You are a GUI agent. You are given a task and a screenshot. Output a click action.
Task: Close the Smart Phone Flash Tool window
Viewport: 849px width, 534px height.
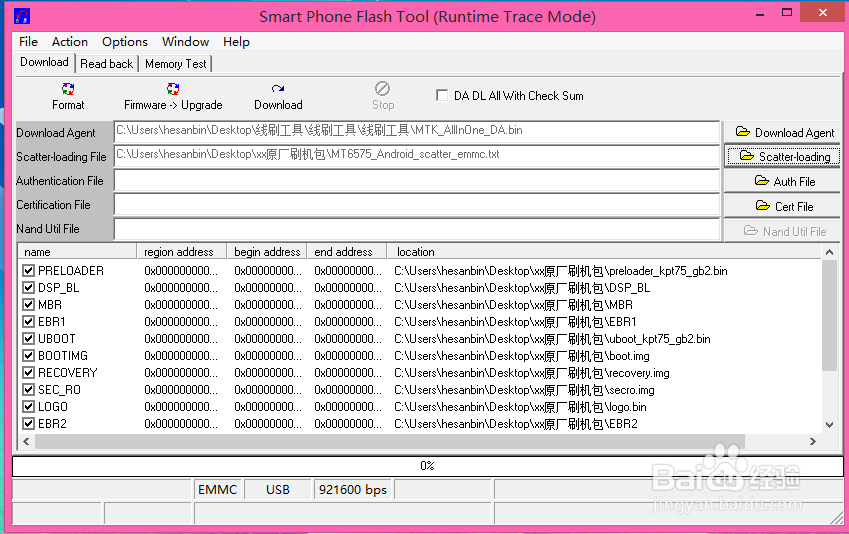822,12
